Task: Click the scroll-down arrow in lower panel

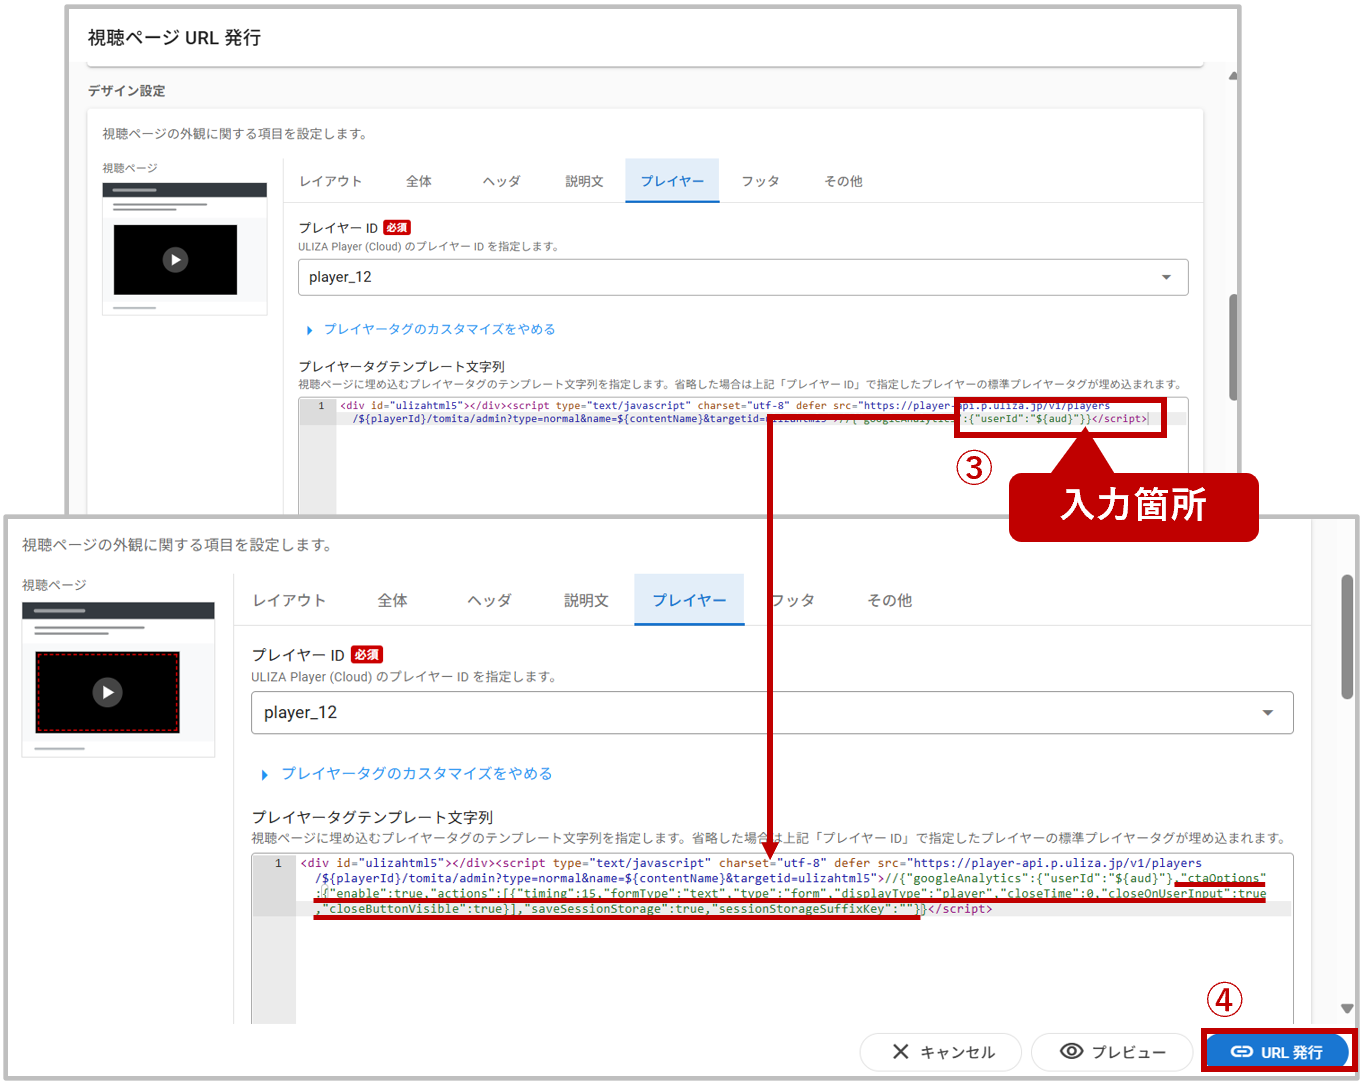Action: (x=1347, y=1009)
